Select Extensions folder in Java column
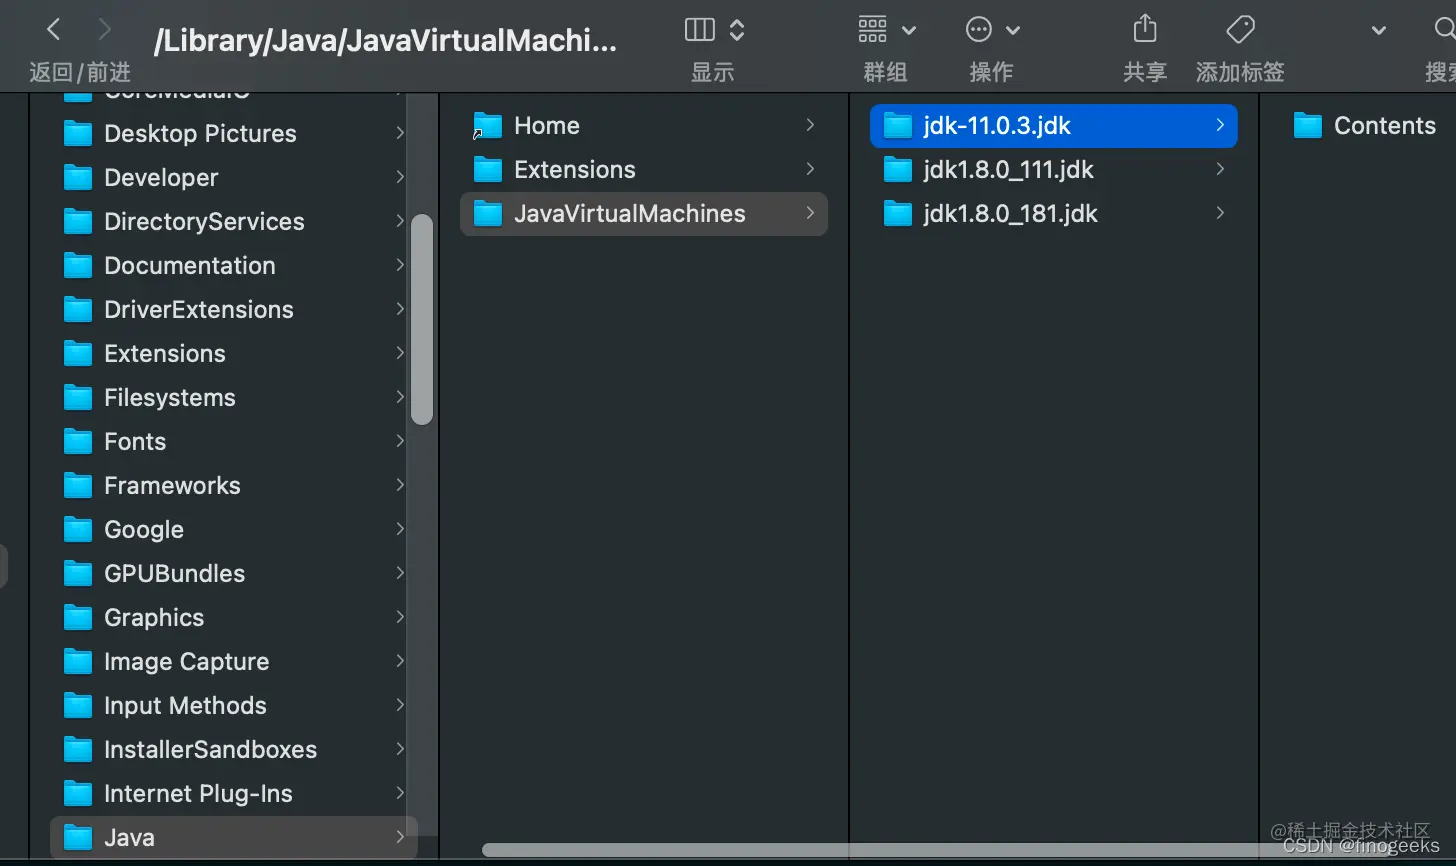1456x866 pixels. 644,169
